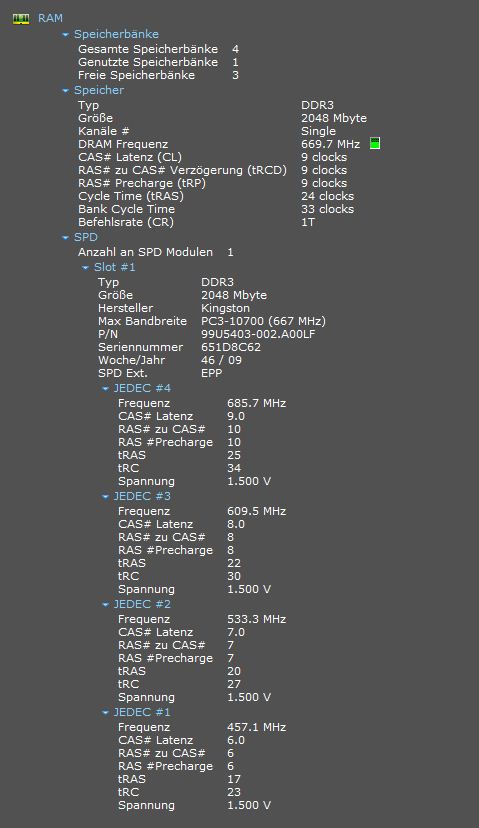Collapse the JEDEC #1 profile

point(106,713)
